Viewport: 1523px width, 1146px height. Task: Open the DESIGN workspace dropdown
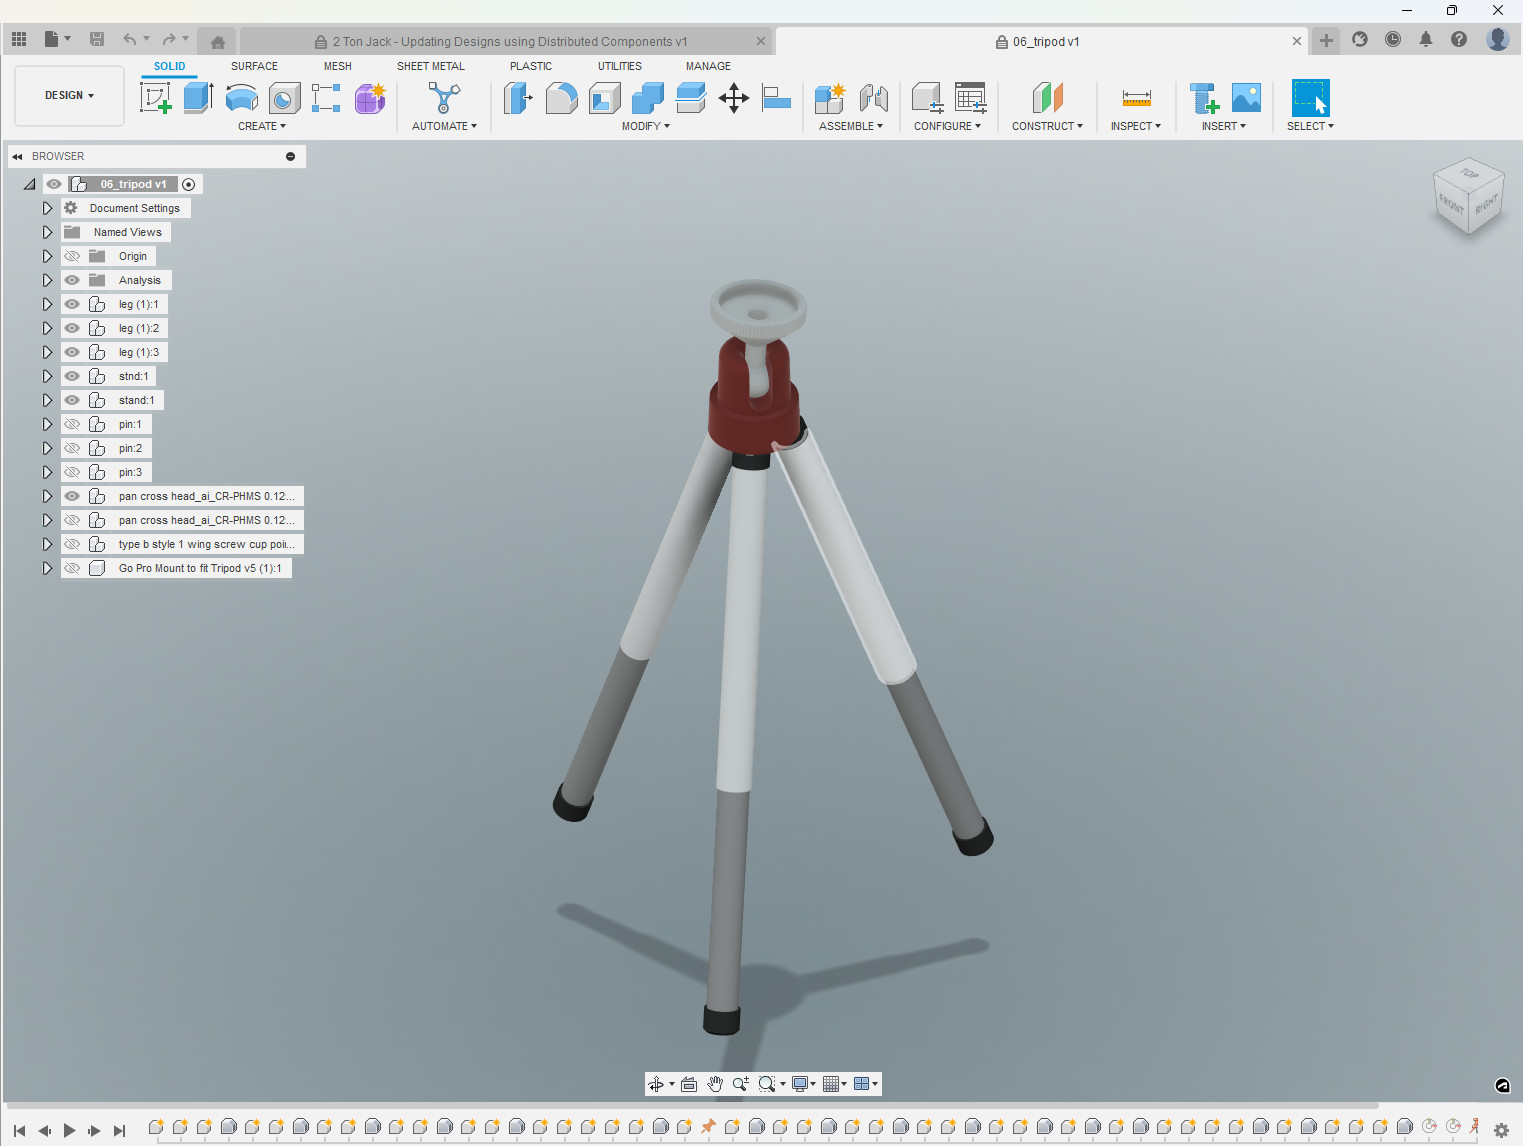[69, 96]
